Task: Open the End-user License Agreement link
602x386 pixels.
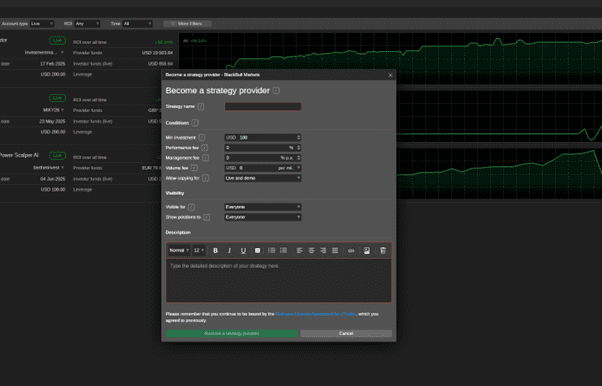Action: [x=316, y=314]
